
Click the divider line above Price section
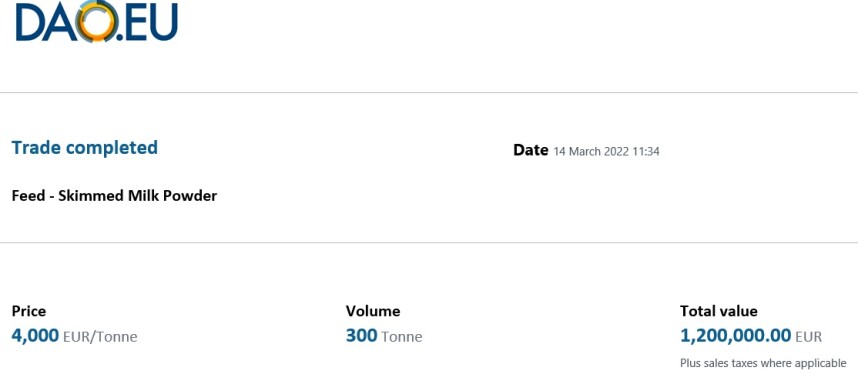429,243
